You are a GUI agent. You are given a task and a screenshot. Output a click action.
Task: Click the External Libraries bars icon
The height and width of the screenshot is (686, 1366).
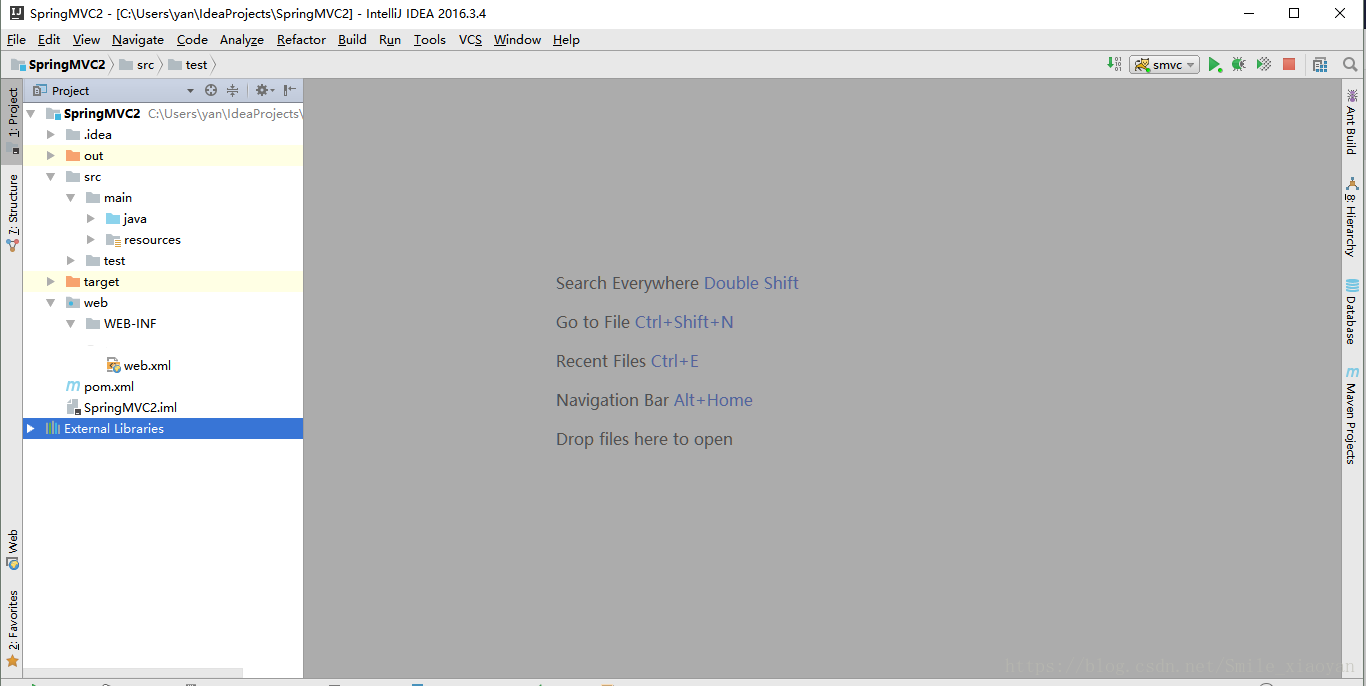point(52,428)
